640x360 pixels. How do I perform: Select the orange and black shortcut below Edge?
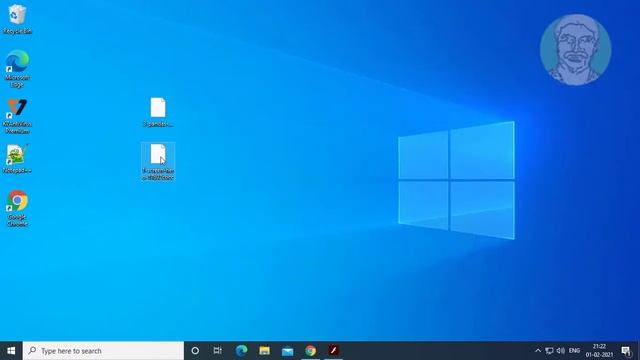click(x=17, y=116)
